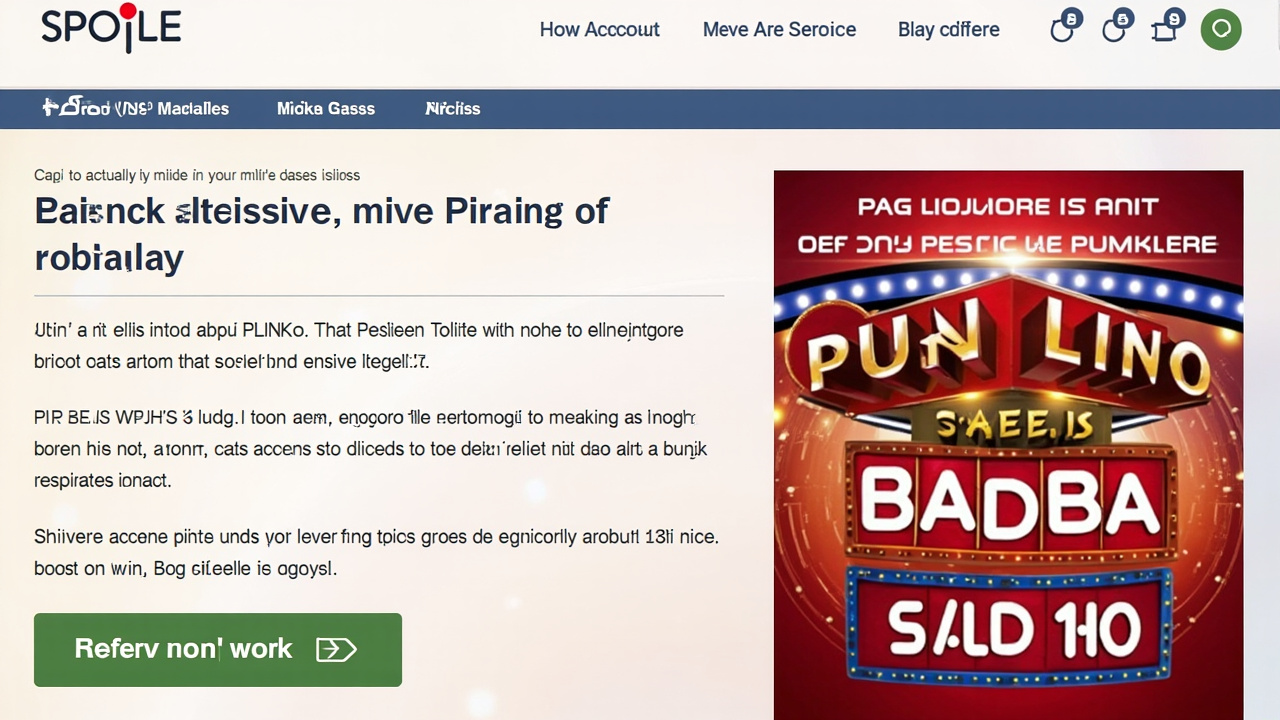Screen dimensions: 1280x720
Task: Select the Meve Are Seroice menu item
Action: click(779, 30)
